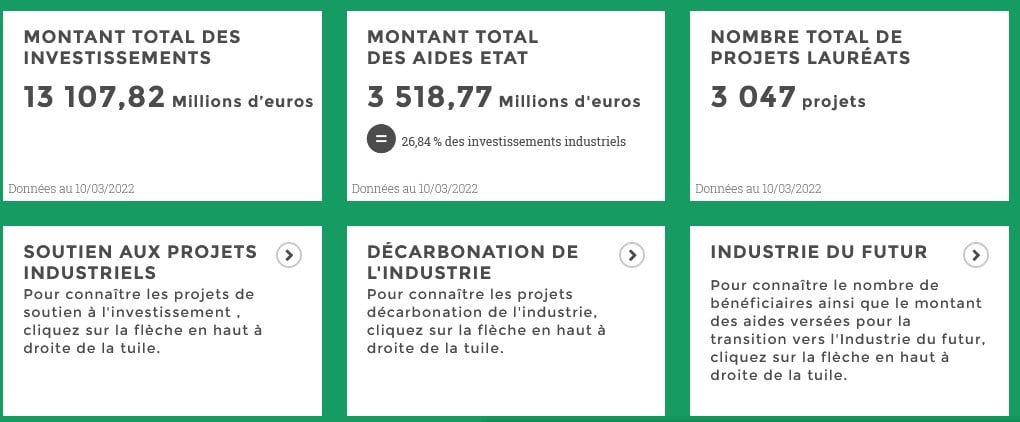1020x422 pixels.
Task: Click the date label under aides Etat tile
Action: pos(415,189)
